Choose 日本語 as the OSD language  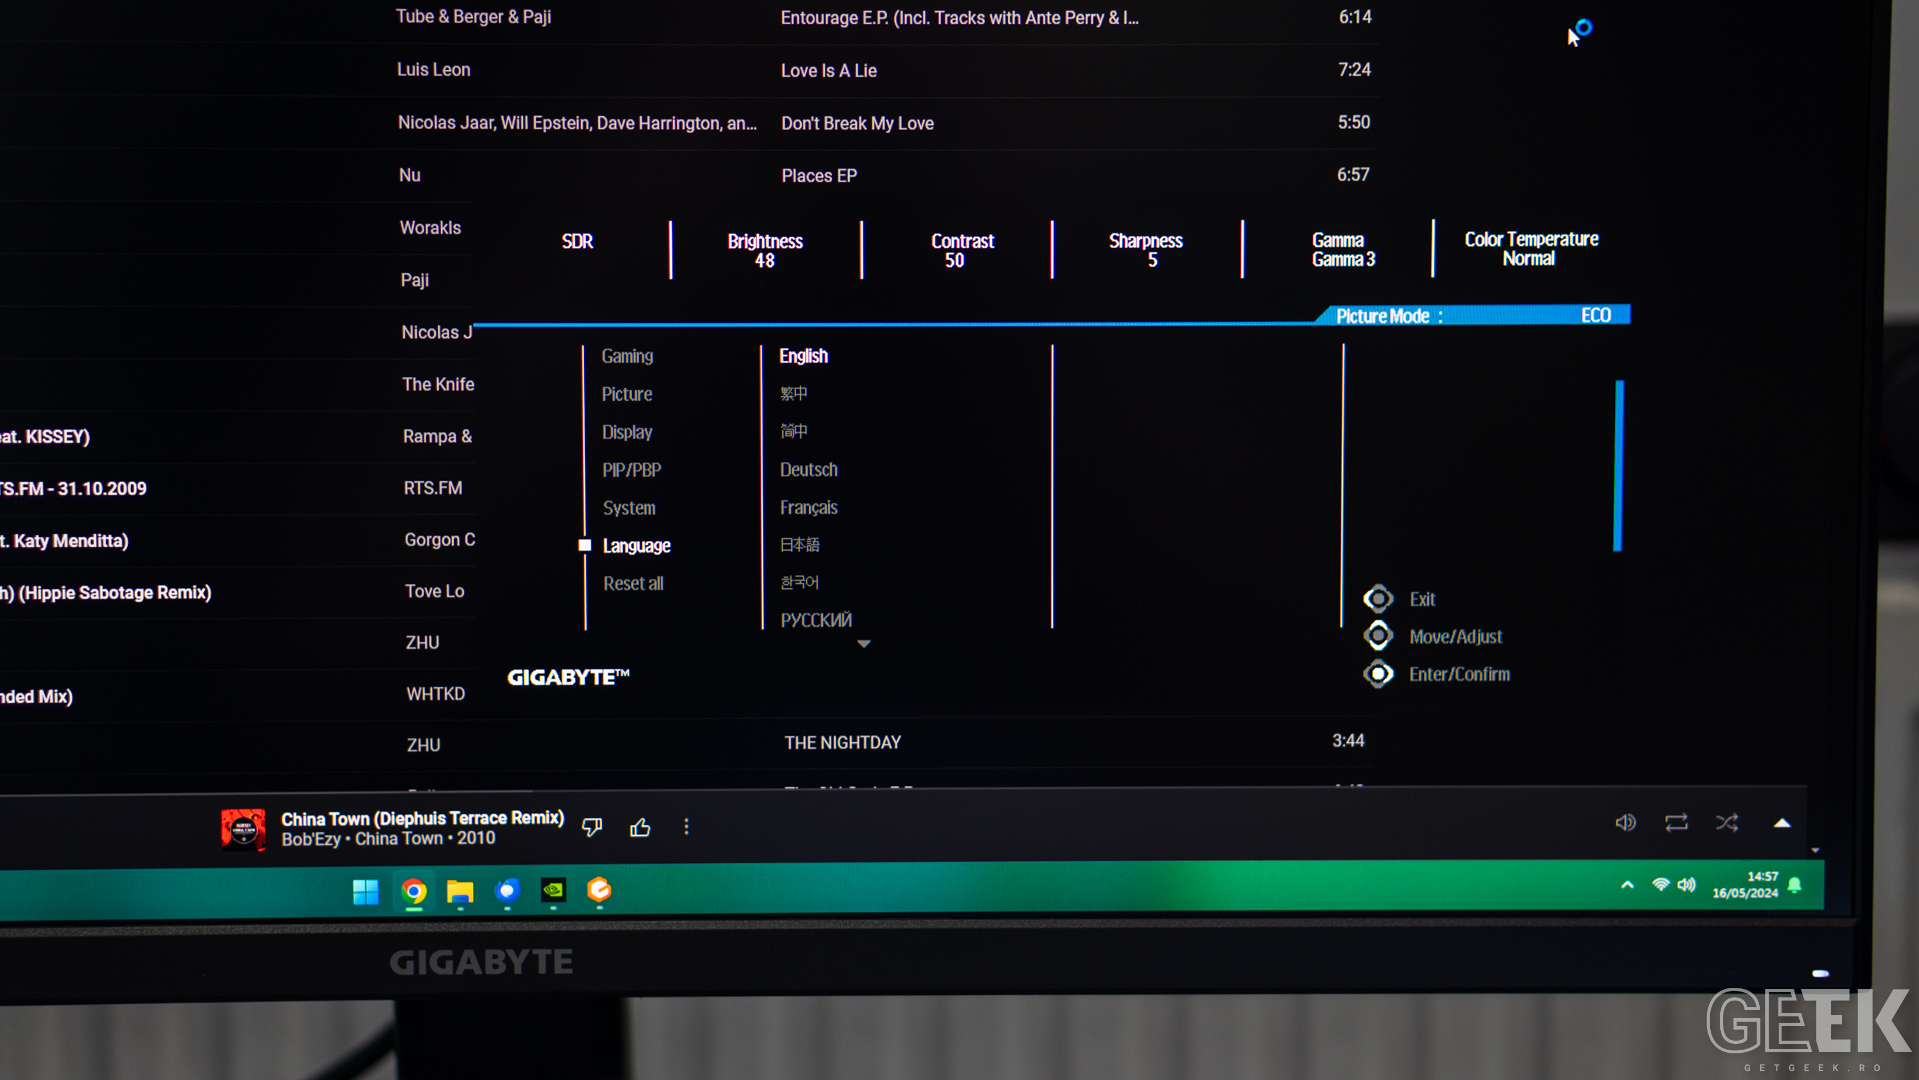coord(800,545)
